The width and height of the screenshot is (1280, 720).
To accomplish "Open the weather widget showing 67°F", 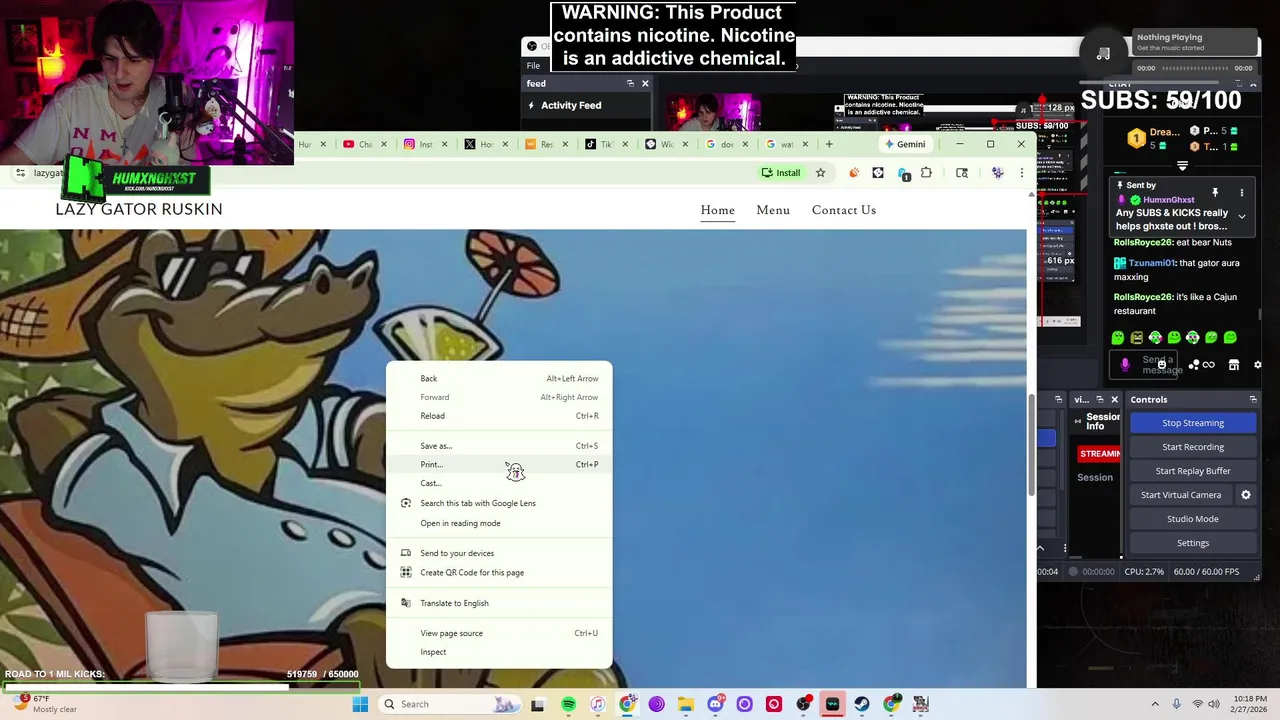I will click(45, 704).
